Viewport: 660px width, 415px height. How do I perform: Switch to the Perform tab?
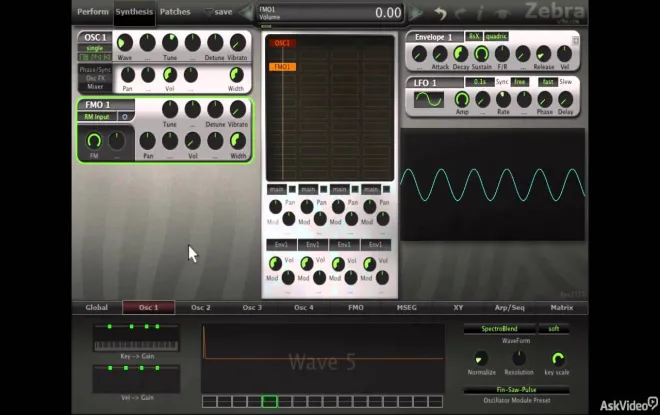click(93, 12)
